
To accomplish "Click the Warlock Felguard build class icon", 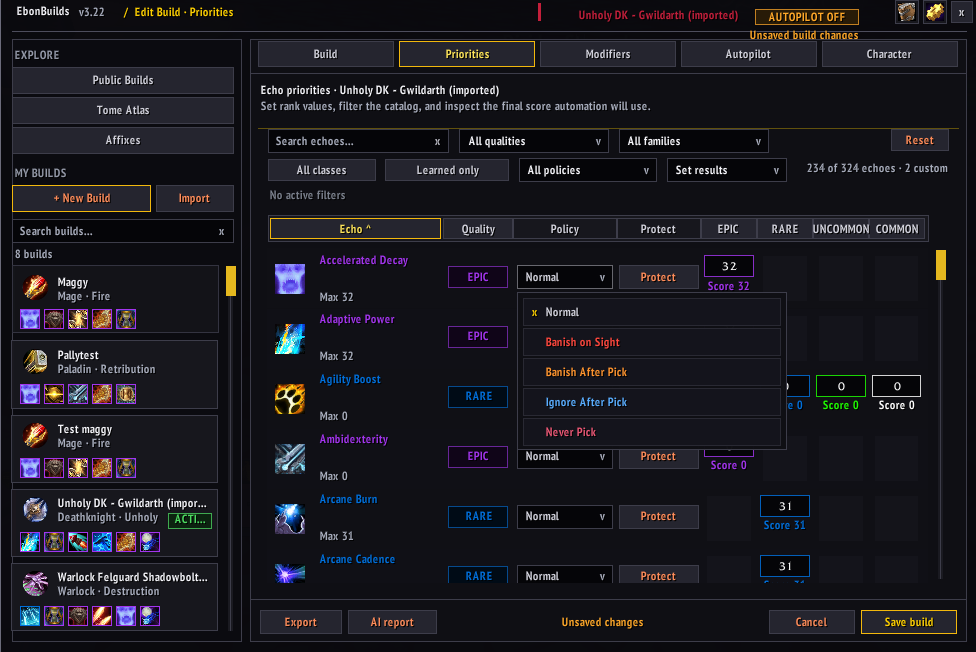I will [35, 583].
